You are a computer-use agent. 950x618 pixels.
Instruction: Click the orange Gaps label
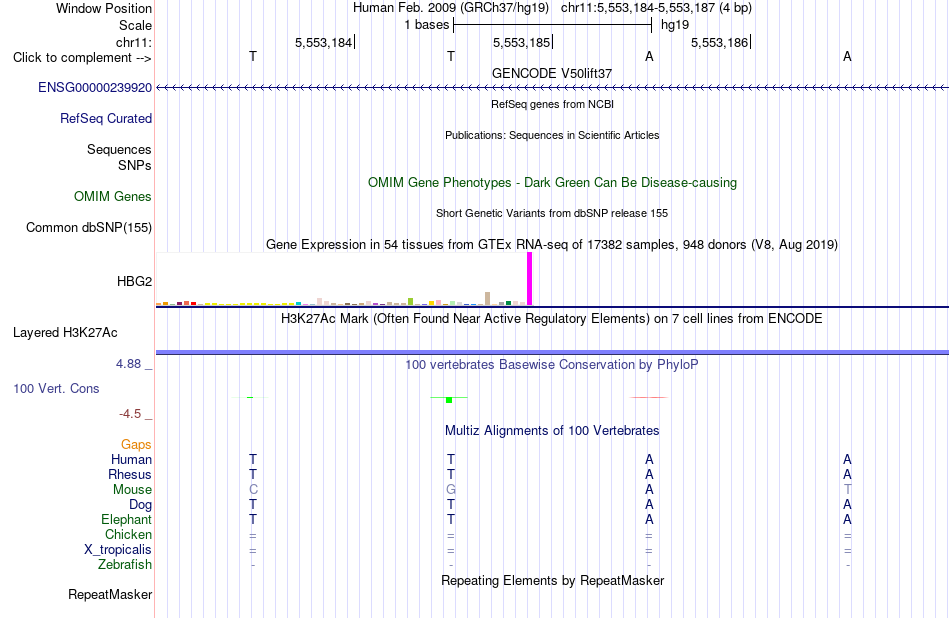coord(136,445)
